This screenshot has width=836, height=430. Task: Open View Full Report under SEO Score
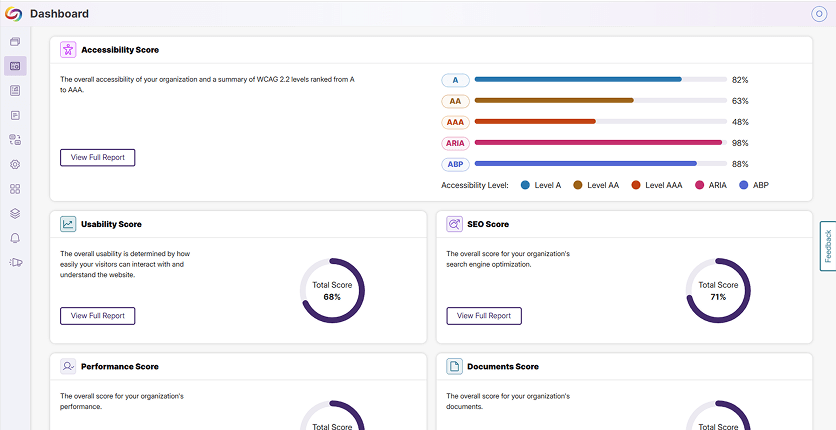(483, 316)
